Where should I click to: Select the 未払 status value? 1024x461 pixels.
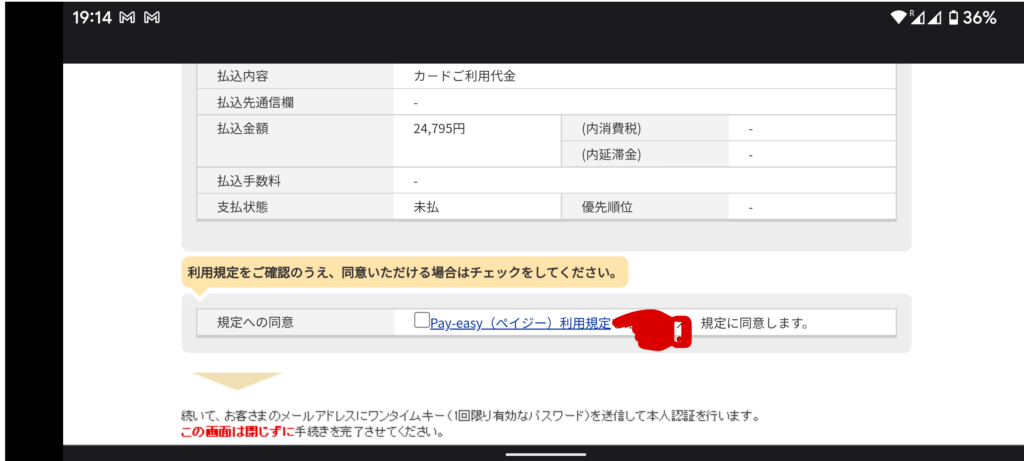tap(426, 208)
